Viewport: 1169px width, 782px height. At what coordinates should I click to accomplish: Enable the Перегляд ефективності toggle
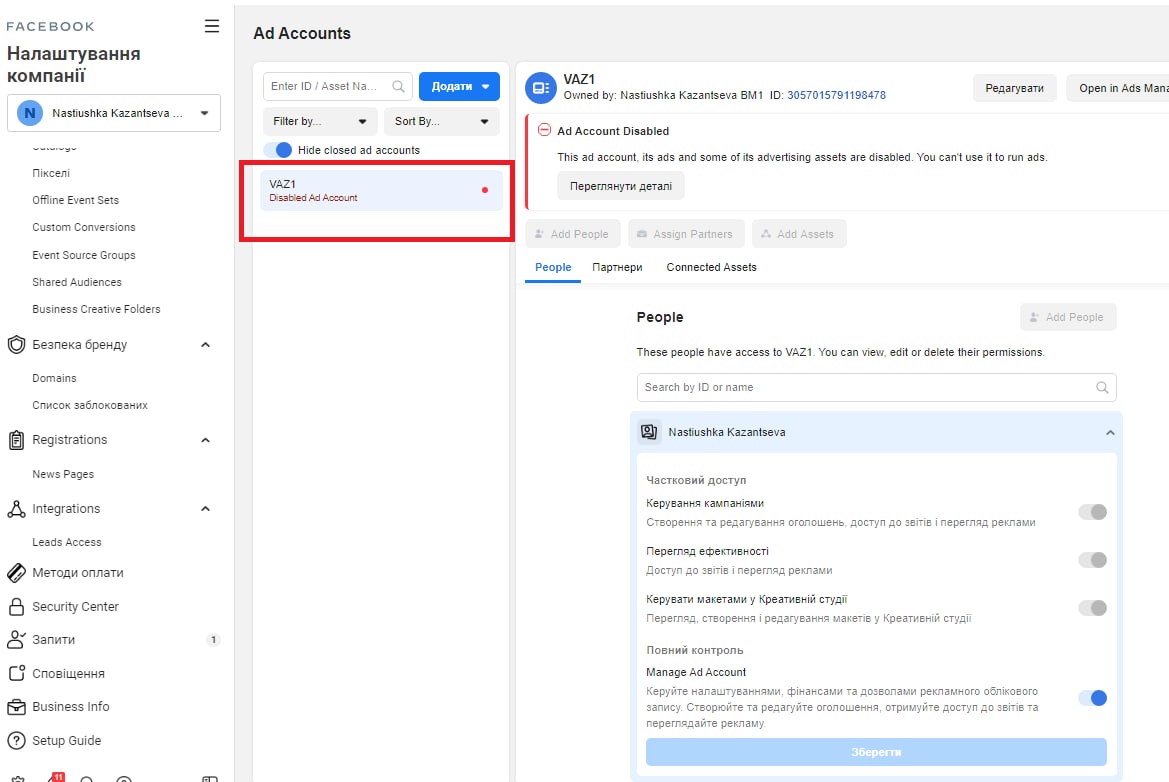pos(1093,560)
